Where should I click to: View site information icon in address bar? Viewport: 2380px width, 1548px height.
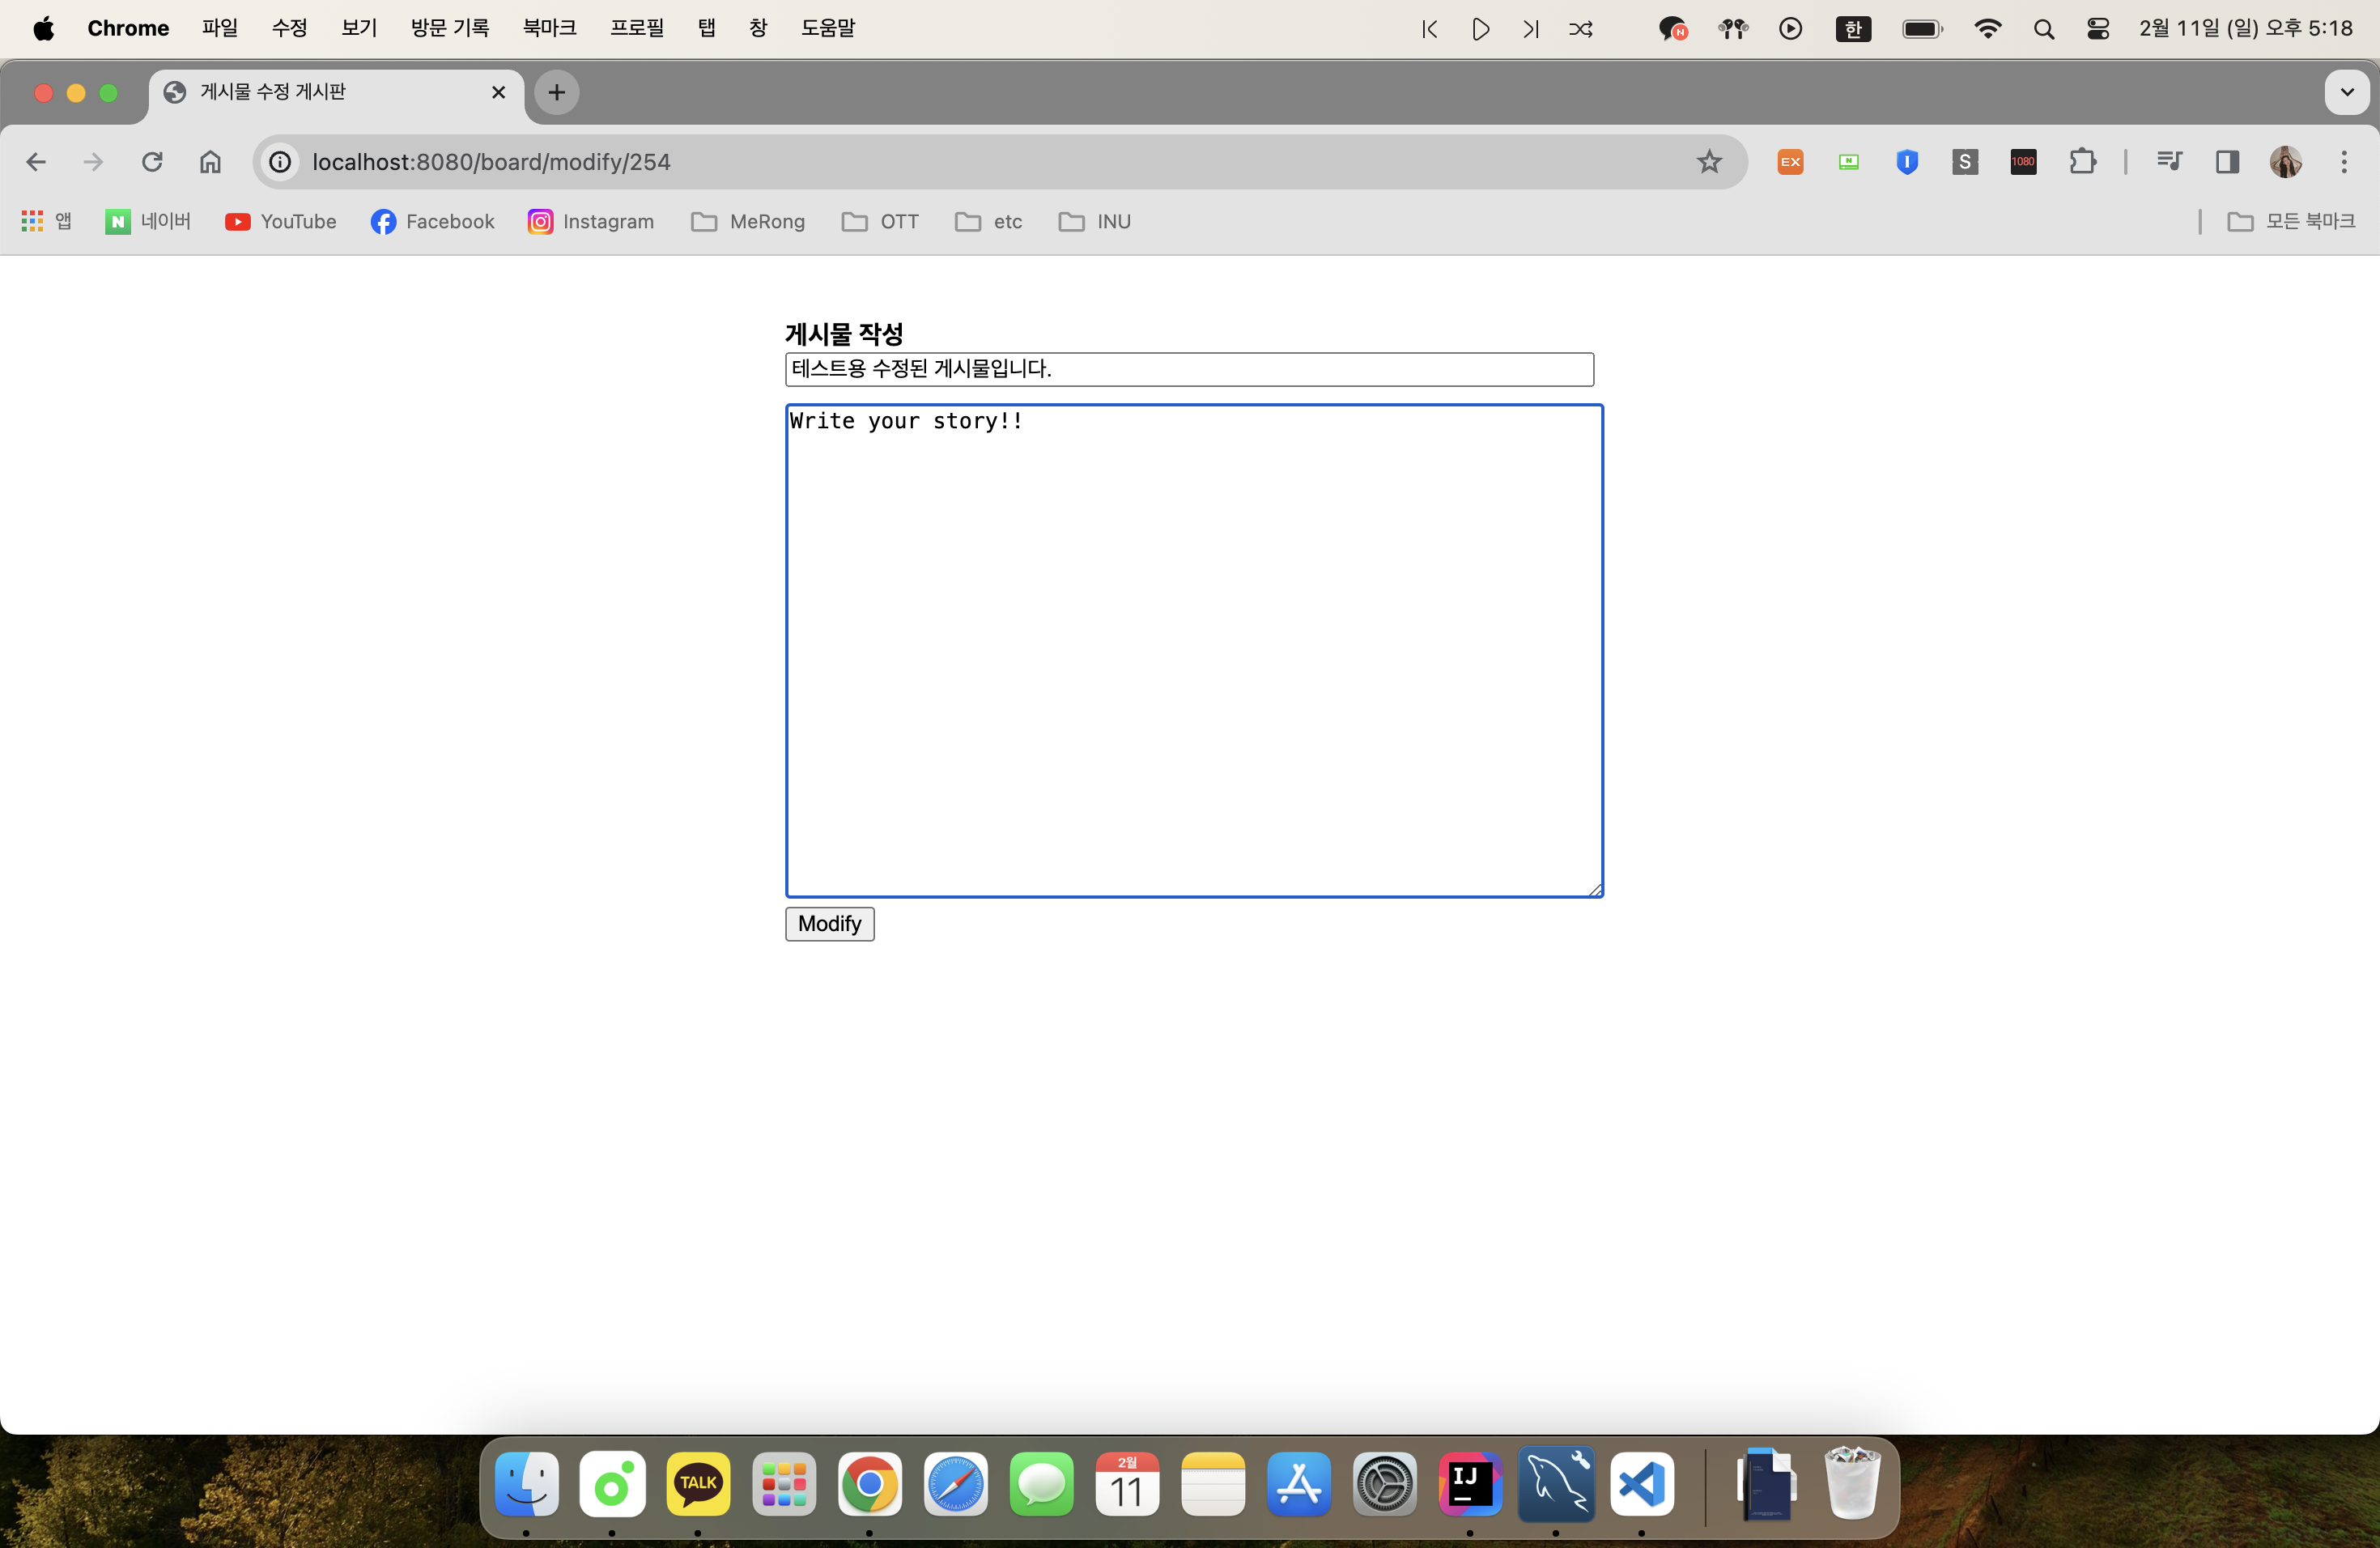point(281,162)
